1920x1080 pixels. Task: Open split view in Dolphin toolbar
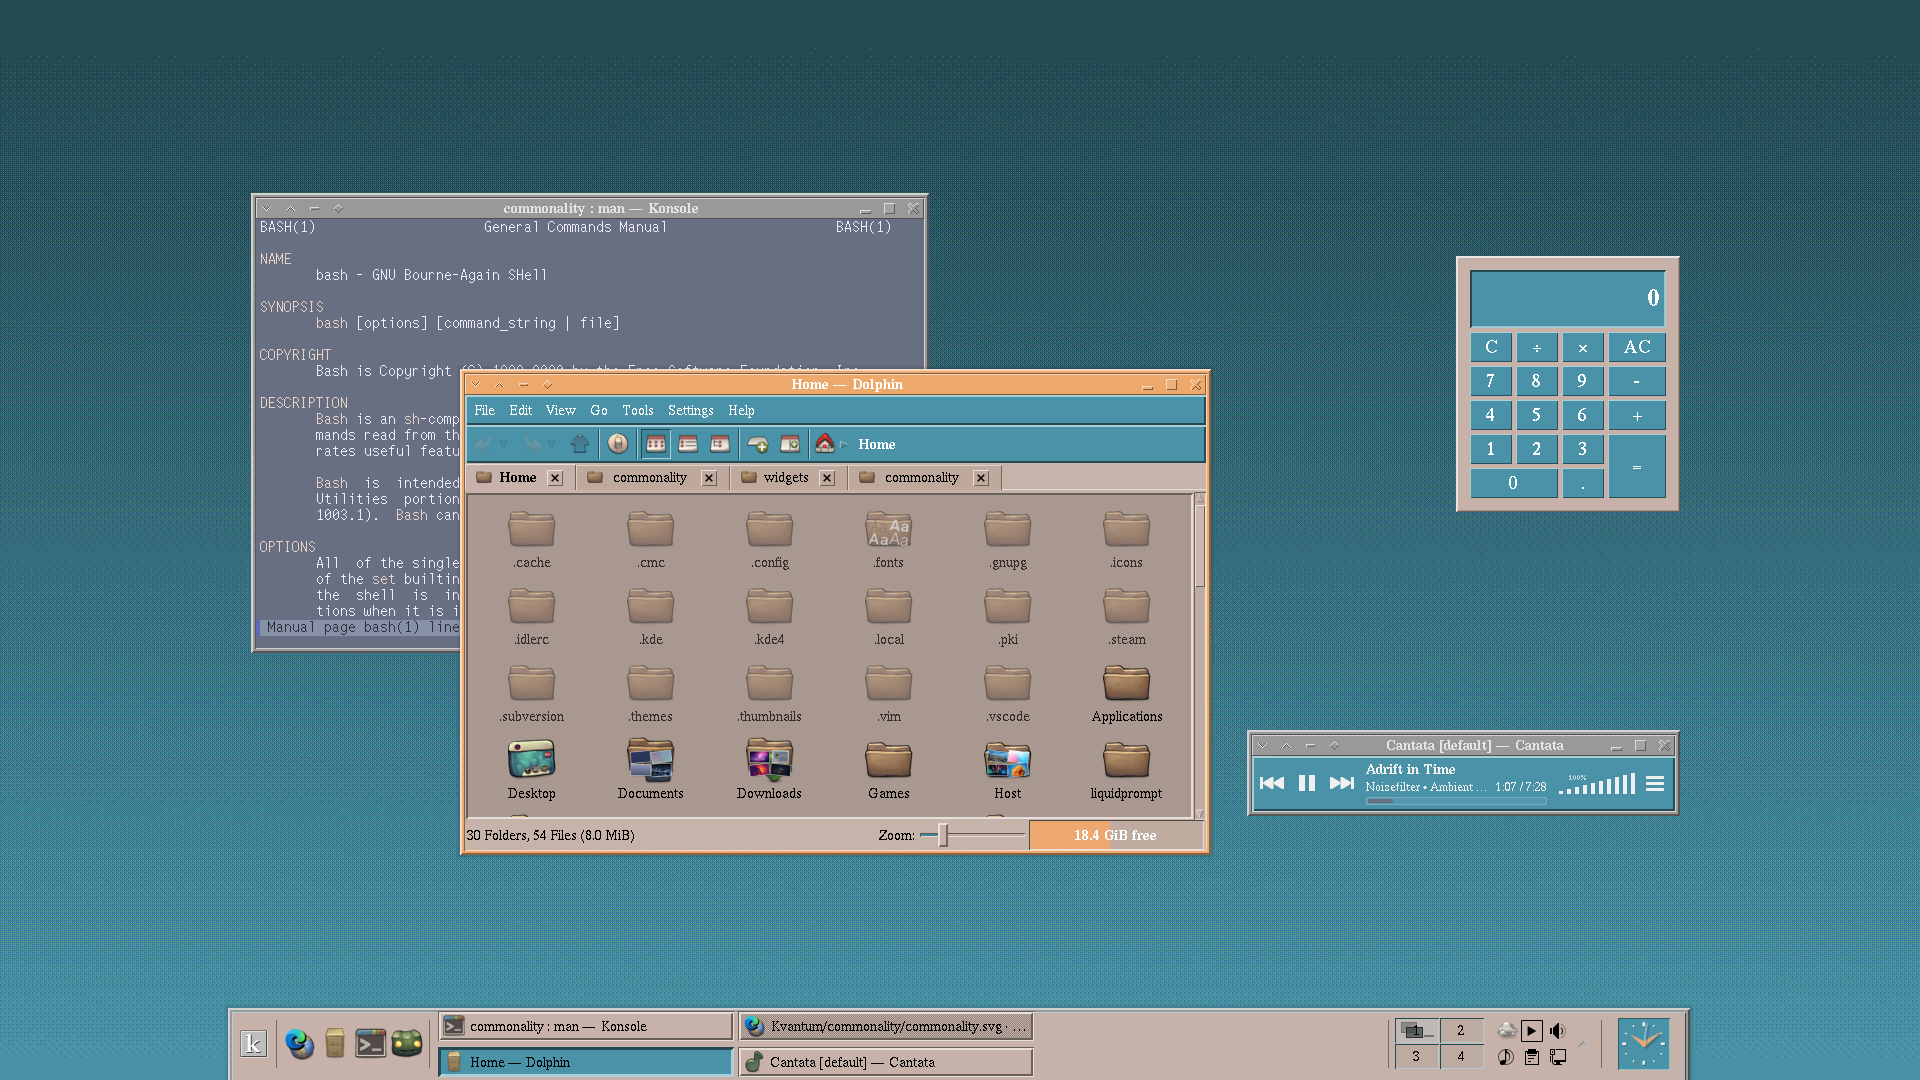tap(789, 443)
